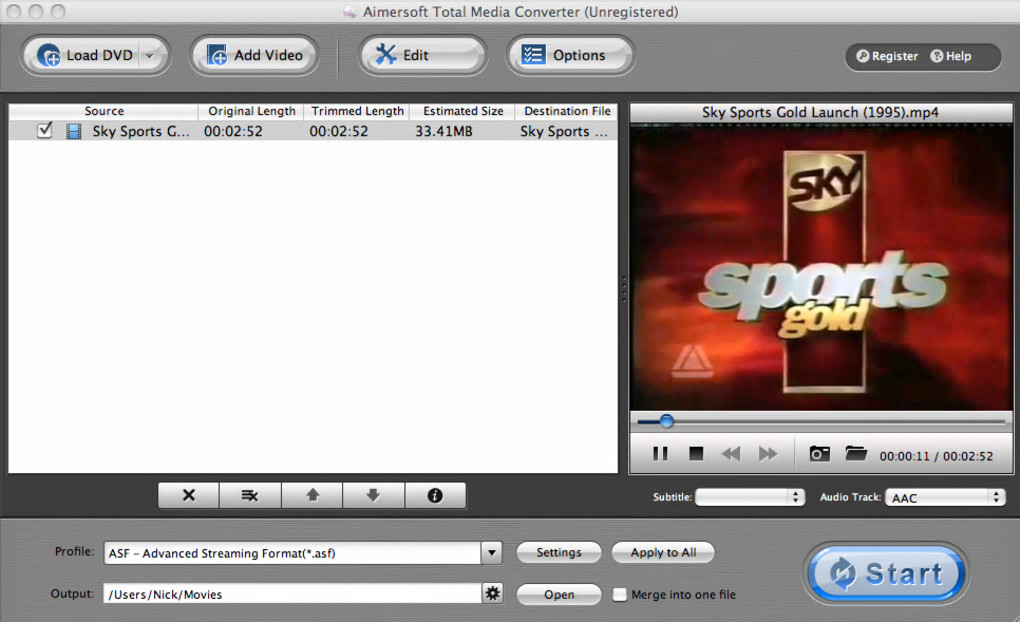Screen dimensions: 1020x622
Task: Expand the Load DVD dropdown arrow
Action: (151, 56)
